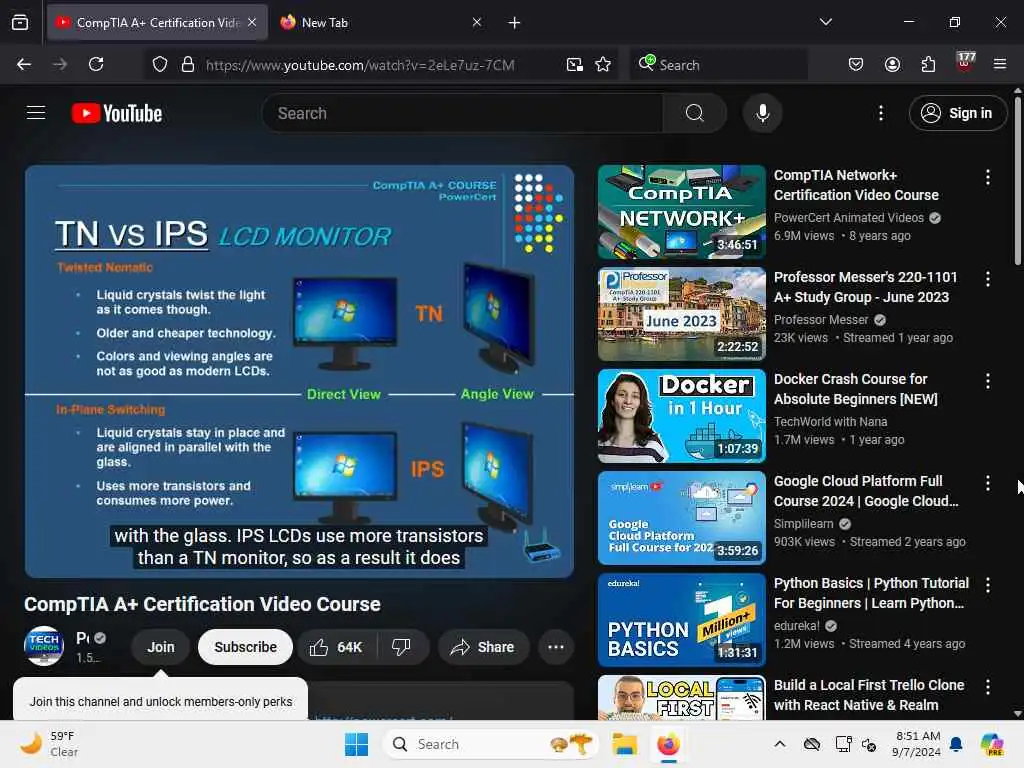Close the CompTIA A+ Certification tab
The width and height of the screenshot is (1024, 768).
[x=252, y=22]
